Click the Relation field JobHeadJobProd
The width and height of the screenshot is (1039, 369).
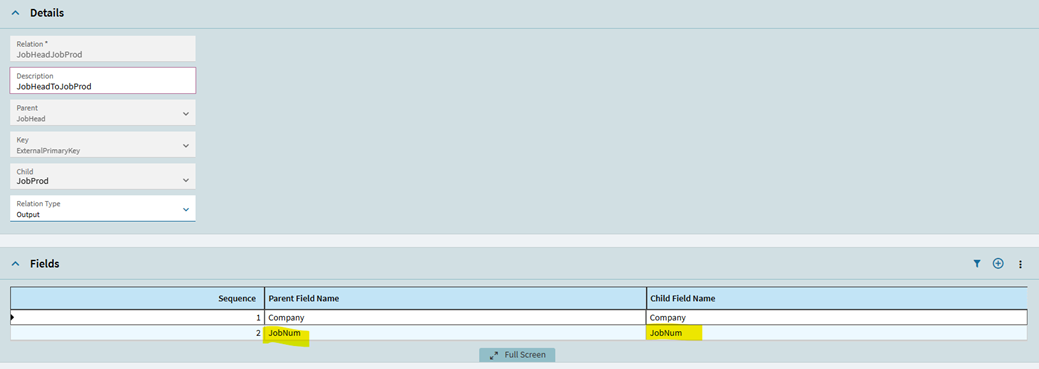point(103,49)
